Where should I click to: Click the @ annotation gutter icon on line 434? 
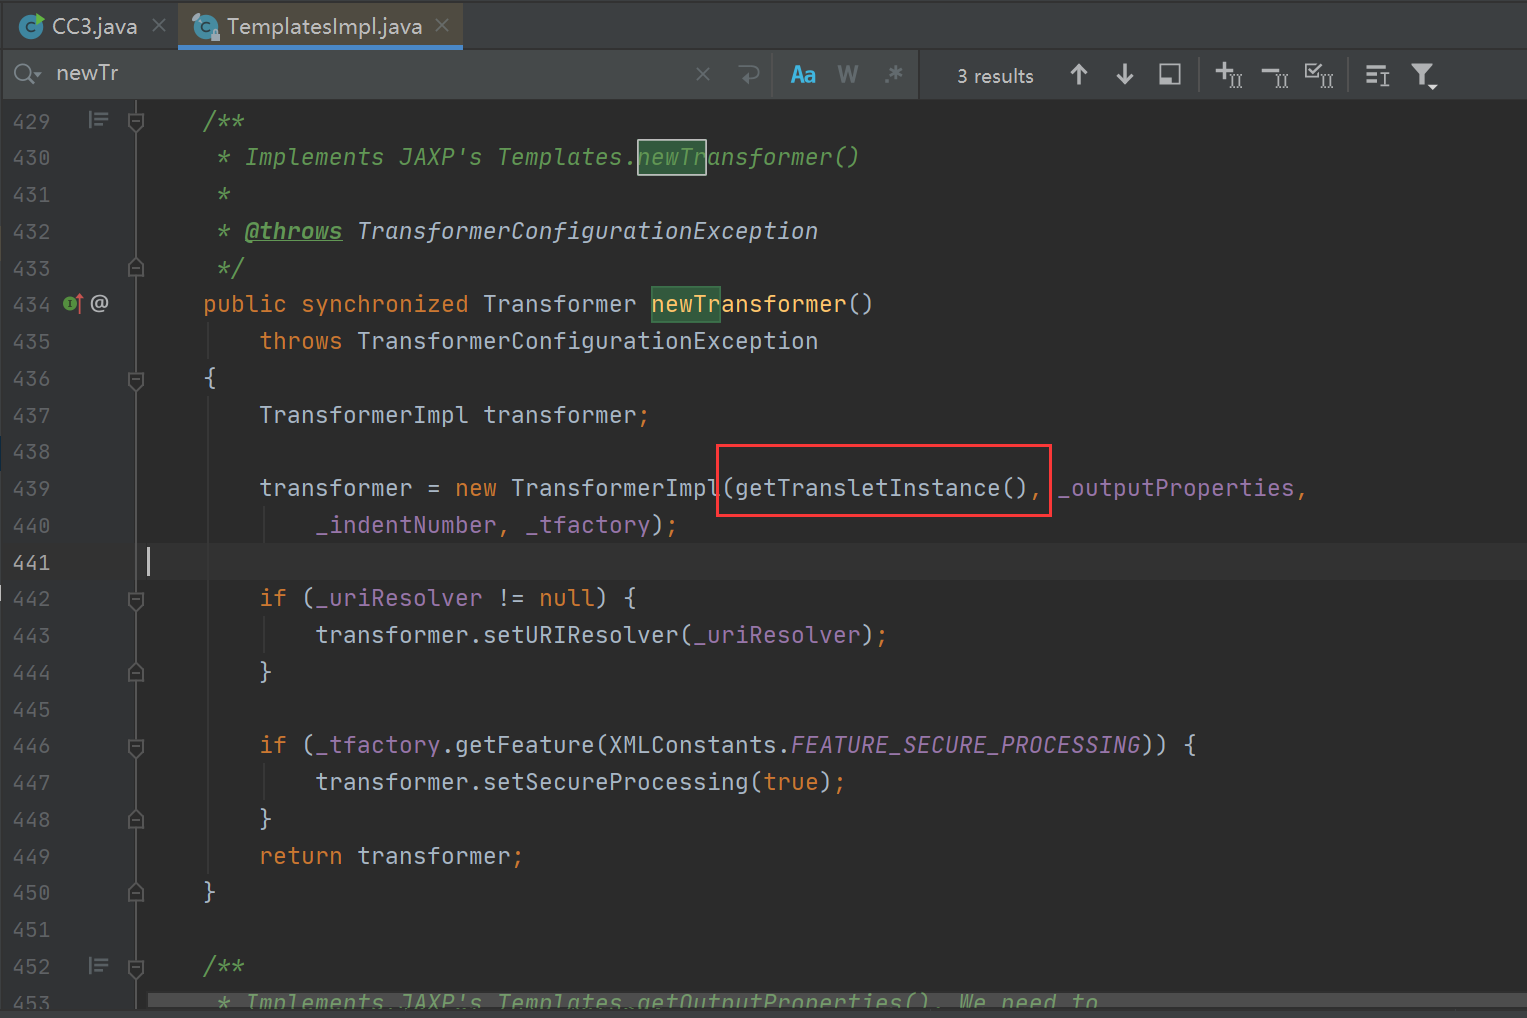click(99, 303)
